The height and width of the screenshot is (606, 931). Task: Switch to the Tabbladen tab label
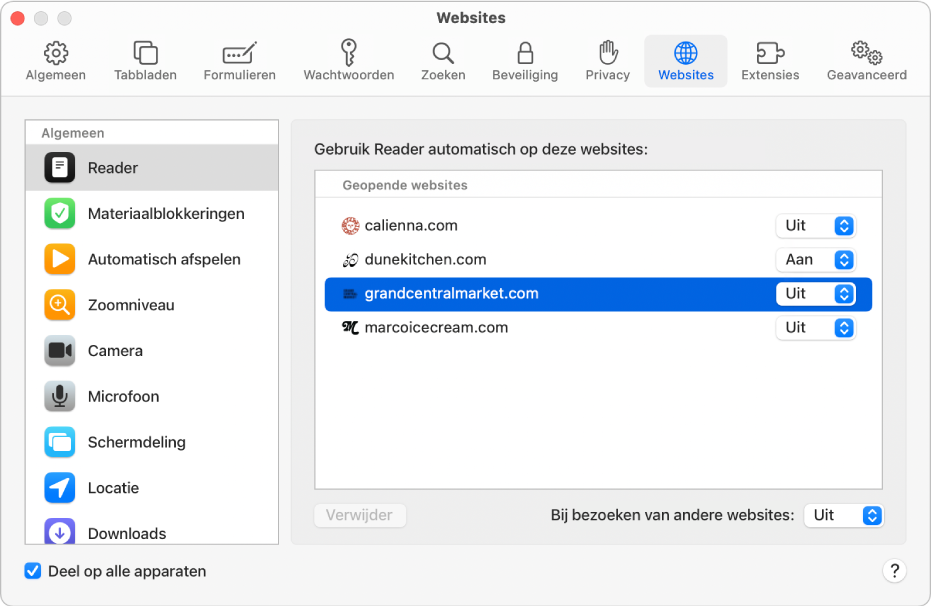tap(145, 75)
